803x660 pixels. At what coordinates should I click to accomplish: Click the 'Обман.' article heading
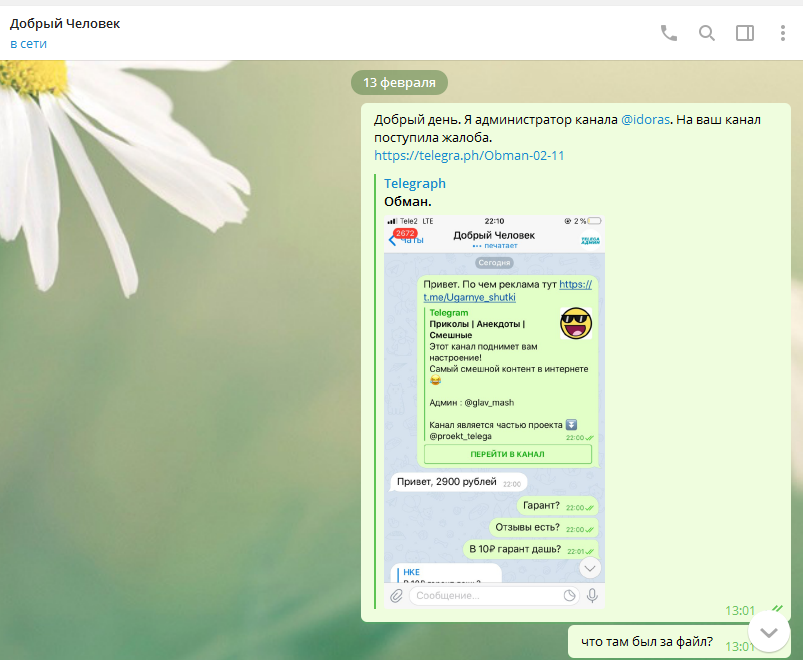pyautogui.click(x=408, y=202)
